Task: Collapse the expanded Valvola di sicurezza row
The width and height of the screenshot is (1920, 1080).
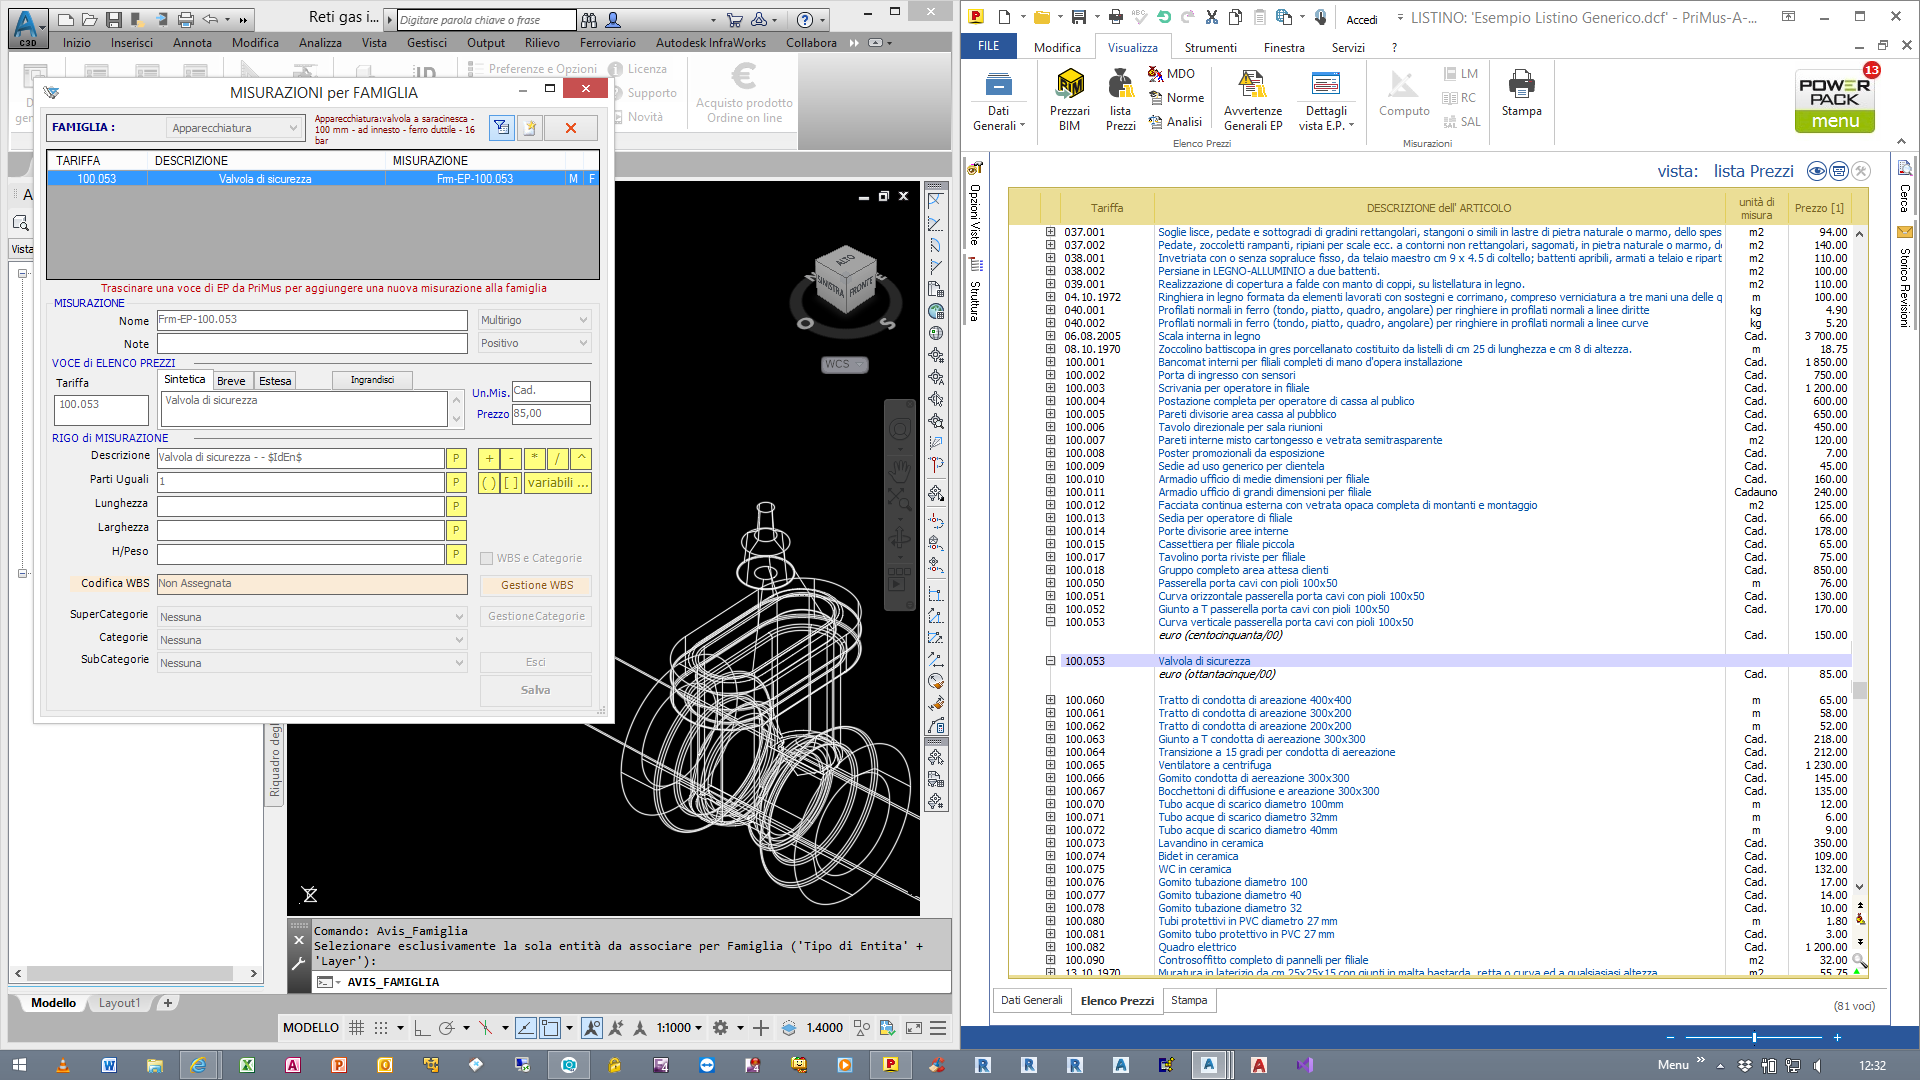Action: [x=1051, y=661]
